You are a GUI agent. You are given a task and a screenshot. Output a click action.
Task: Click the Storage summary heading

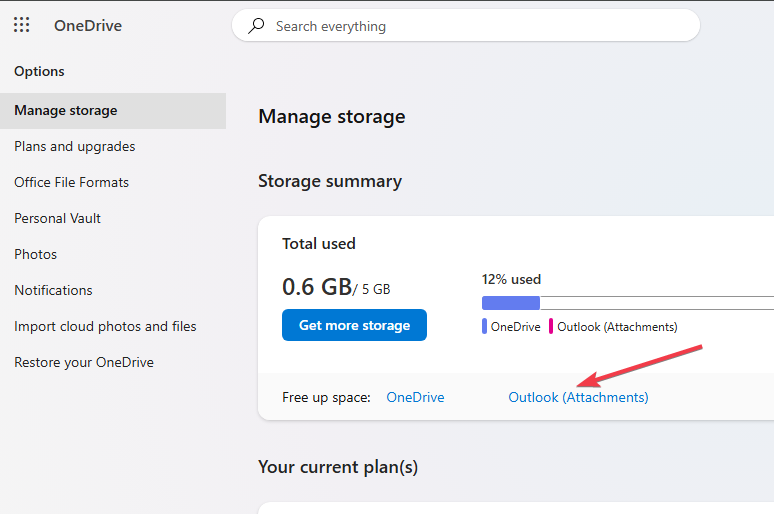coord(330,181)
